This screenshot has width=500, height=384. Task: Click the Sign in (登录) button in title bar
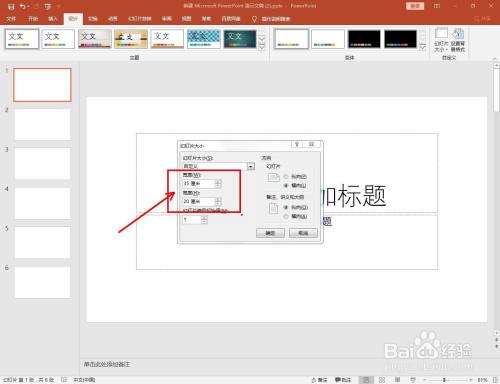click(x=415, y=6)
